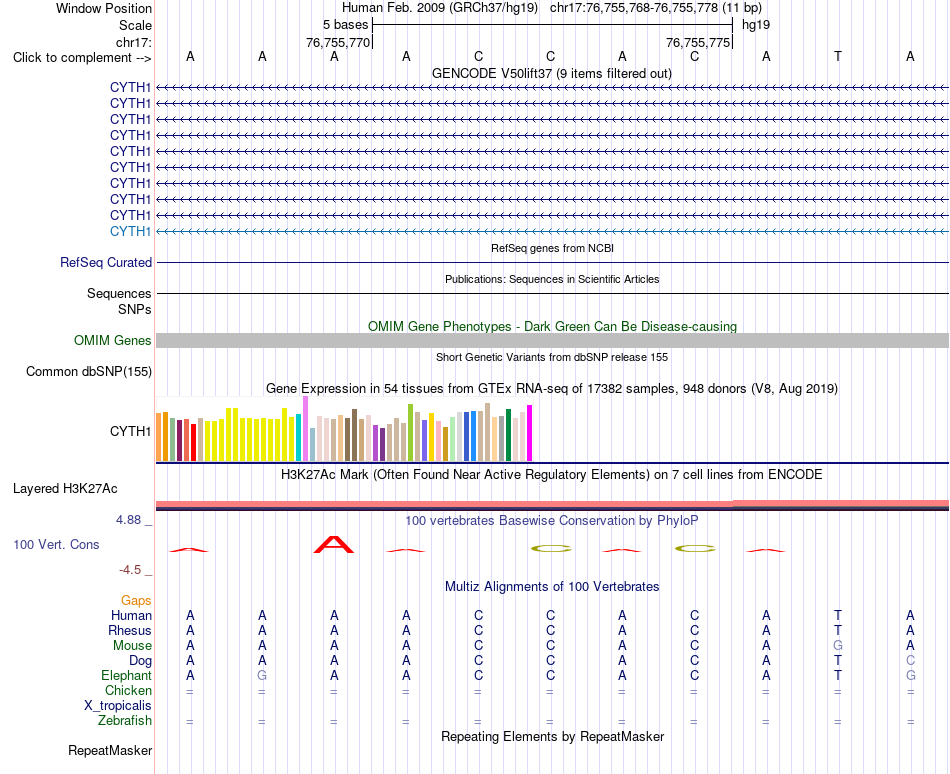This screenshot has width=950, height=774.
Task: Click the CYTH1 label beside the GTEx chart
Action: pos(130,431)
